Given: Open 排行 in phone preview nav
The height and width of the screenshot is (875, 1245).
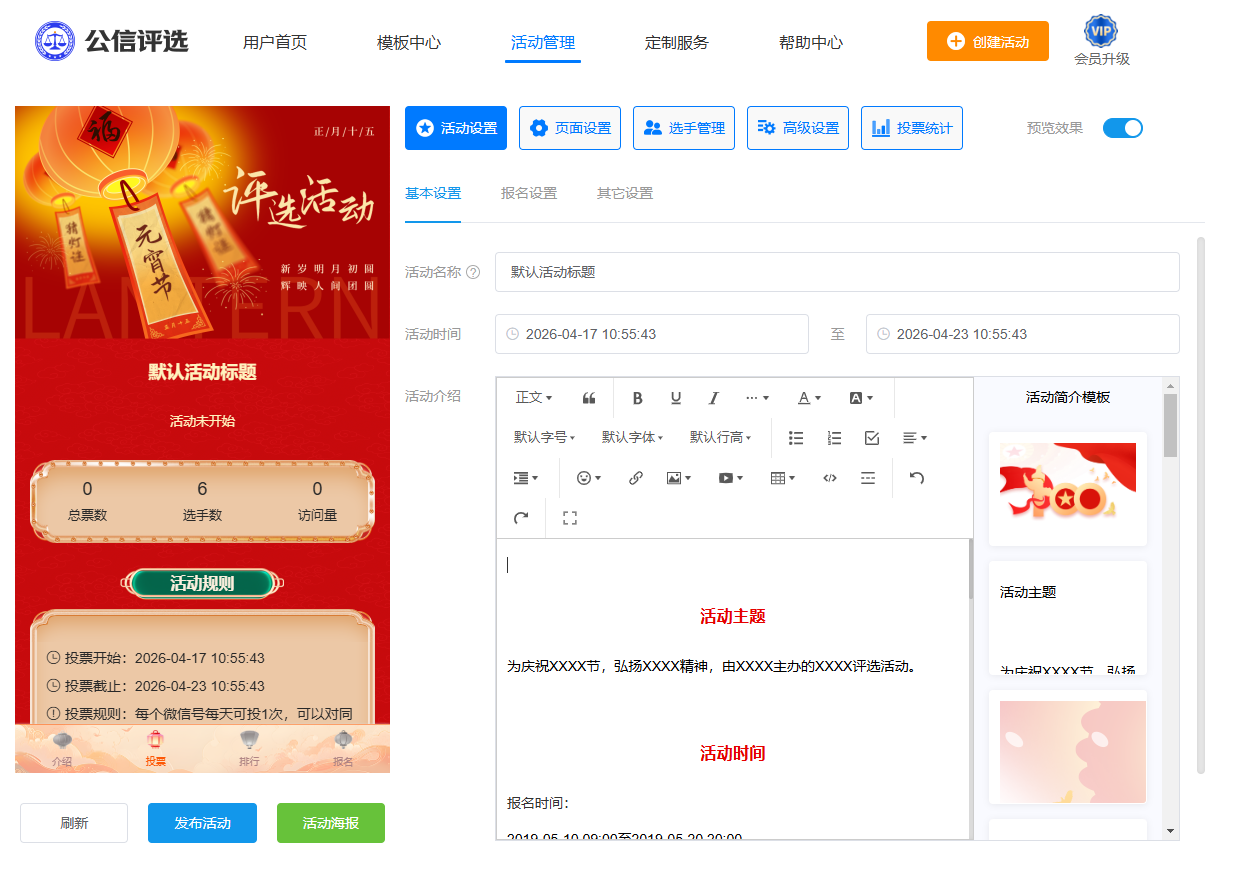Looking at the screenshot, I should (x=249, y=749).
